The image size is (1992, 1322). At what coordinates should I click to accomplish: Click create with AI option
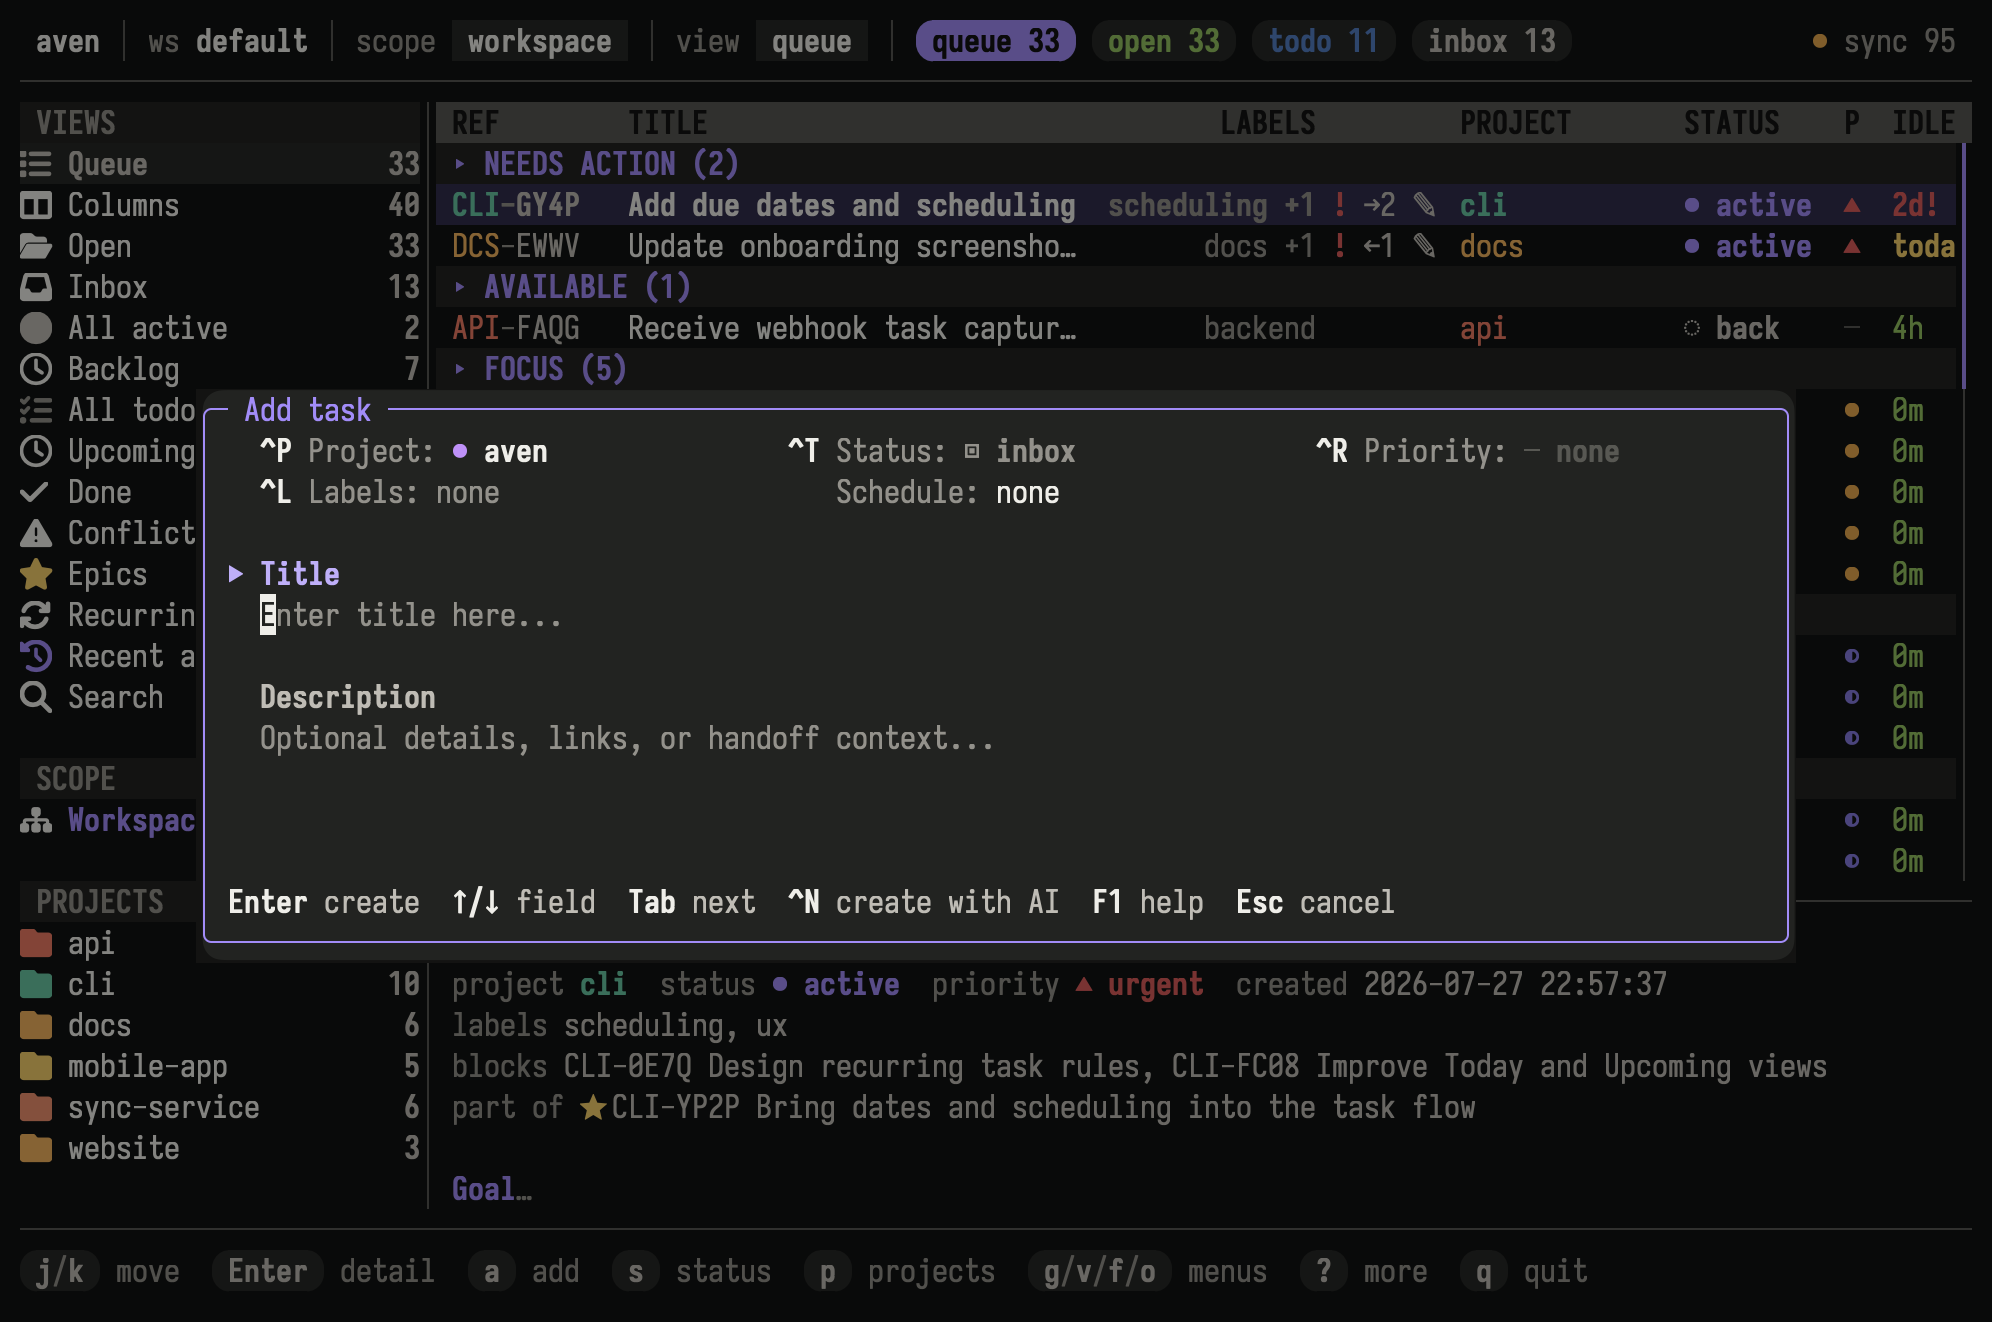click(x=923, y=902)
